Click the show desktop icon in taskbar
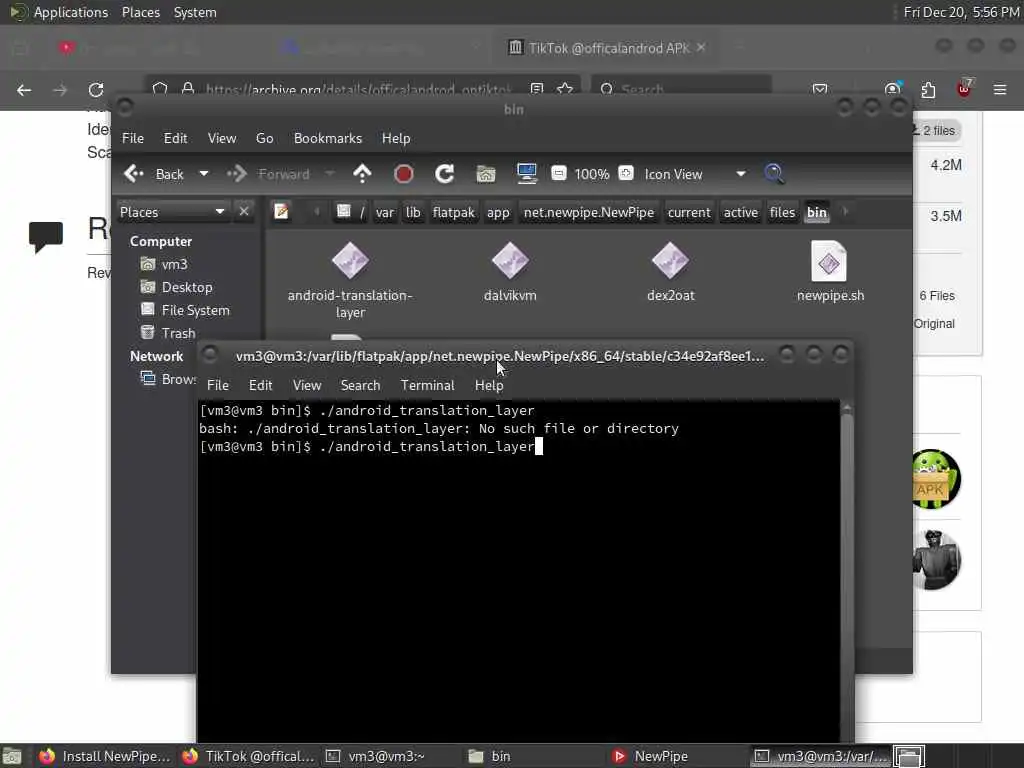 pyautogui.click(x=12, y=756)
